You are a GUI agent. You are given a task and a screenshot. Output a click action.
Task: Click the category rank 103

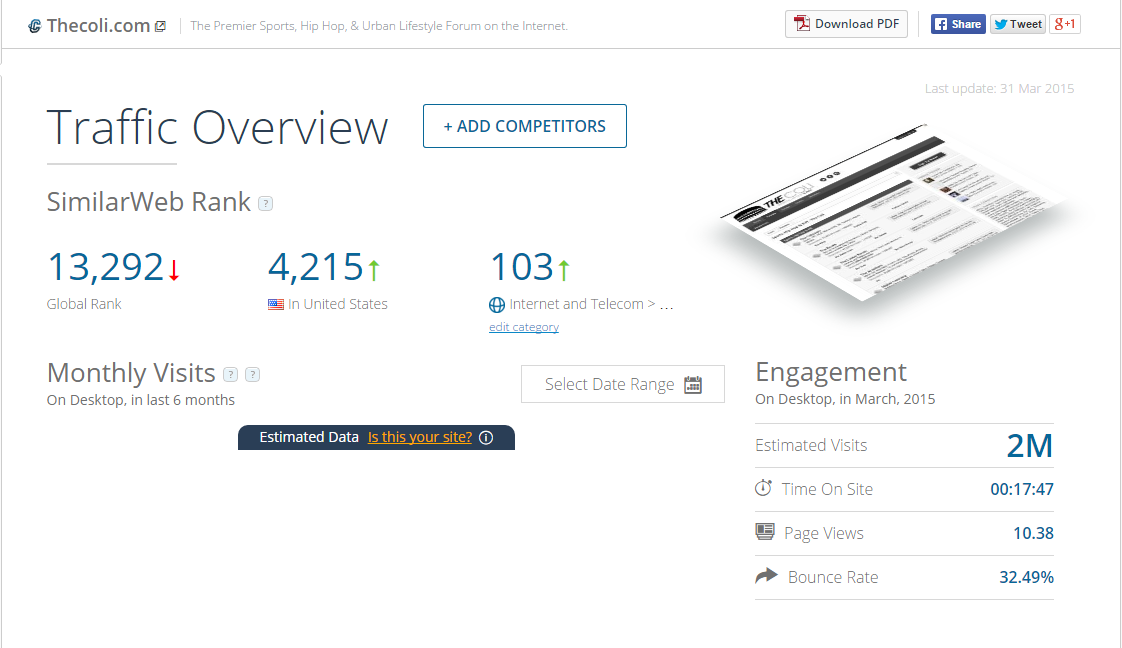pos(522,267)
